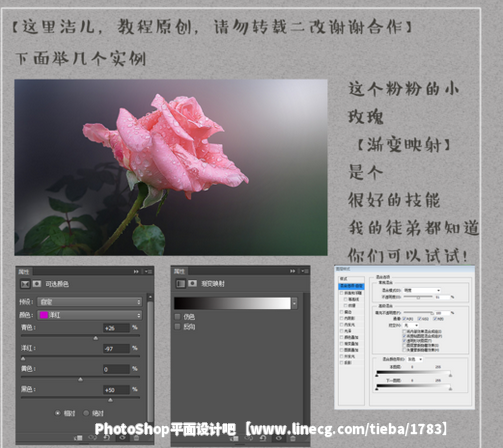Viewport: 503px width, 448px height.
Task: Click the Selective Color adjustment icon
Action: coord(25,284)
